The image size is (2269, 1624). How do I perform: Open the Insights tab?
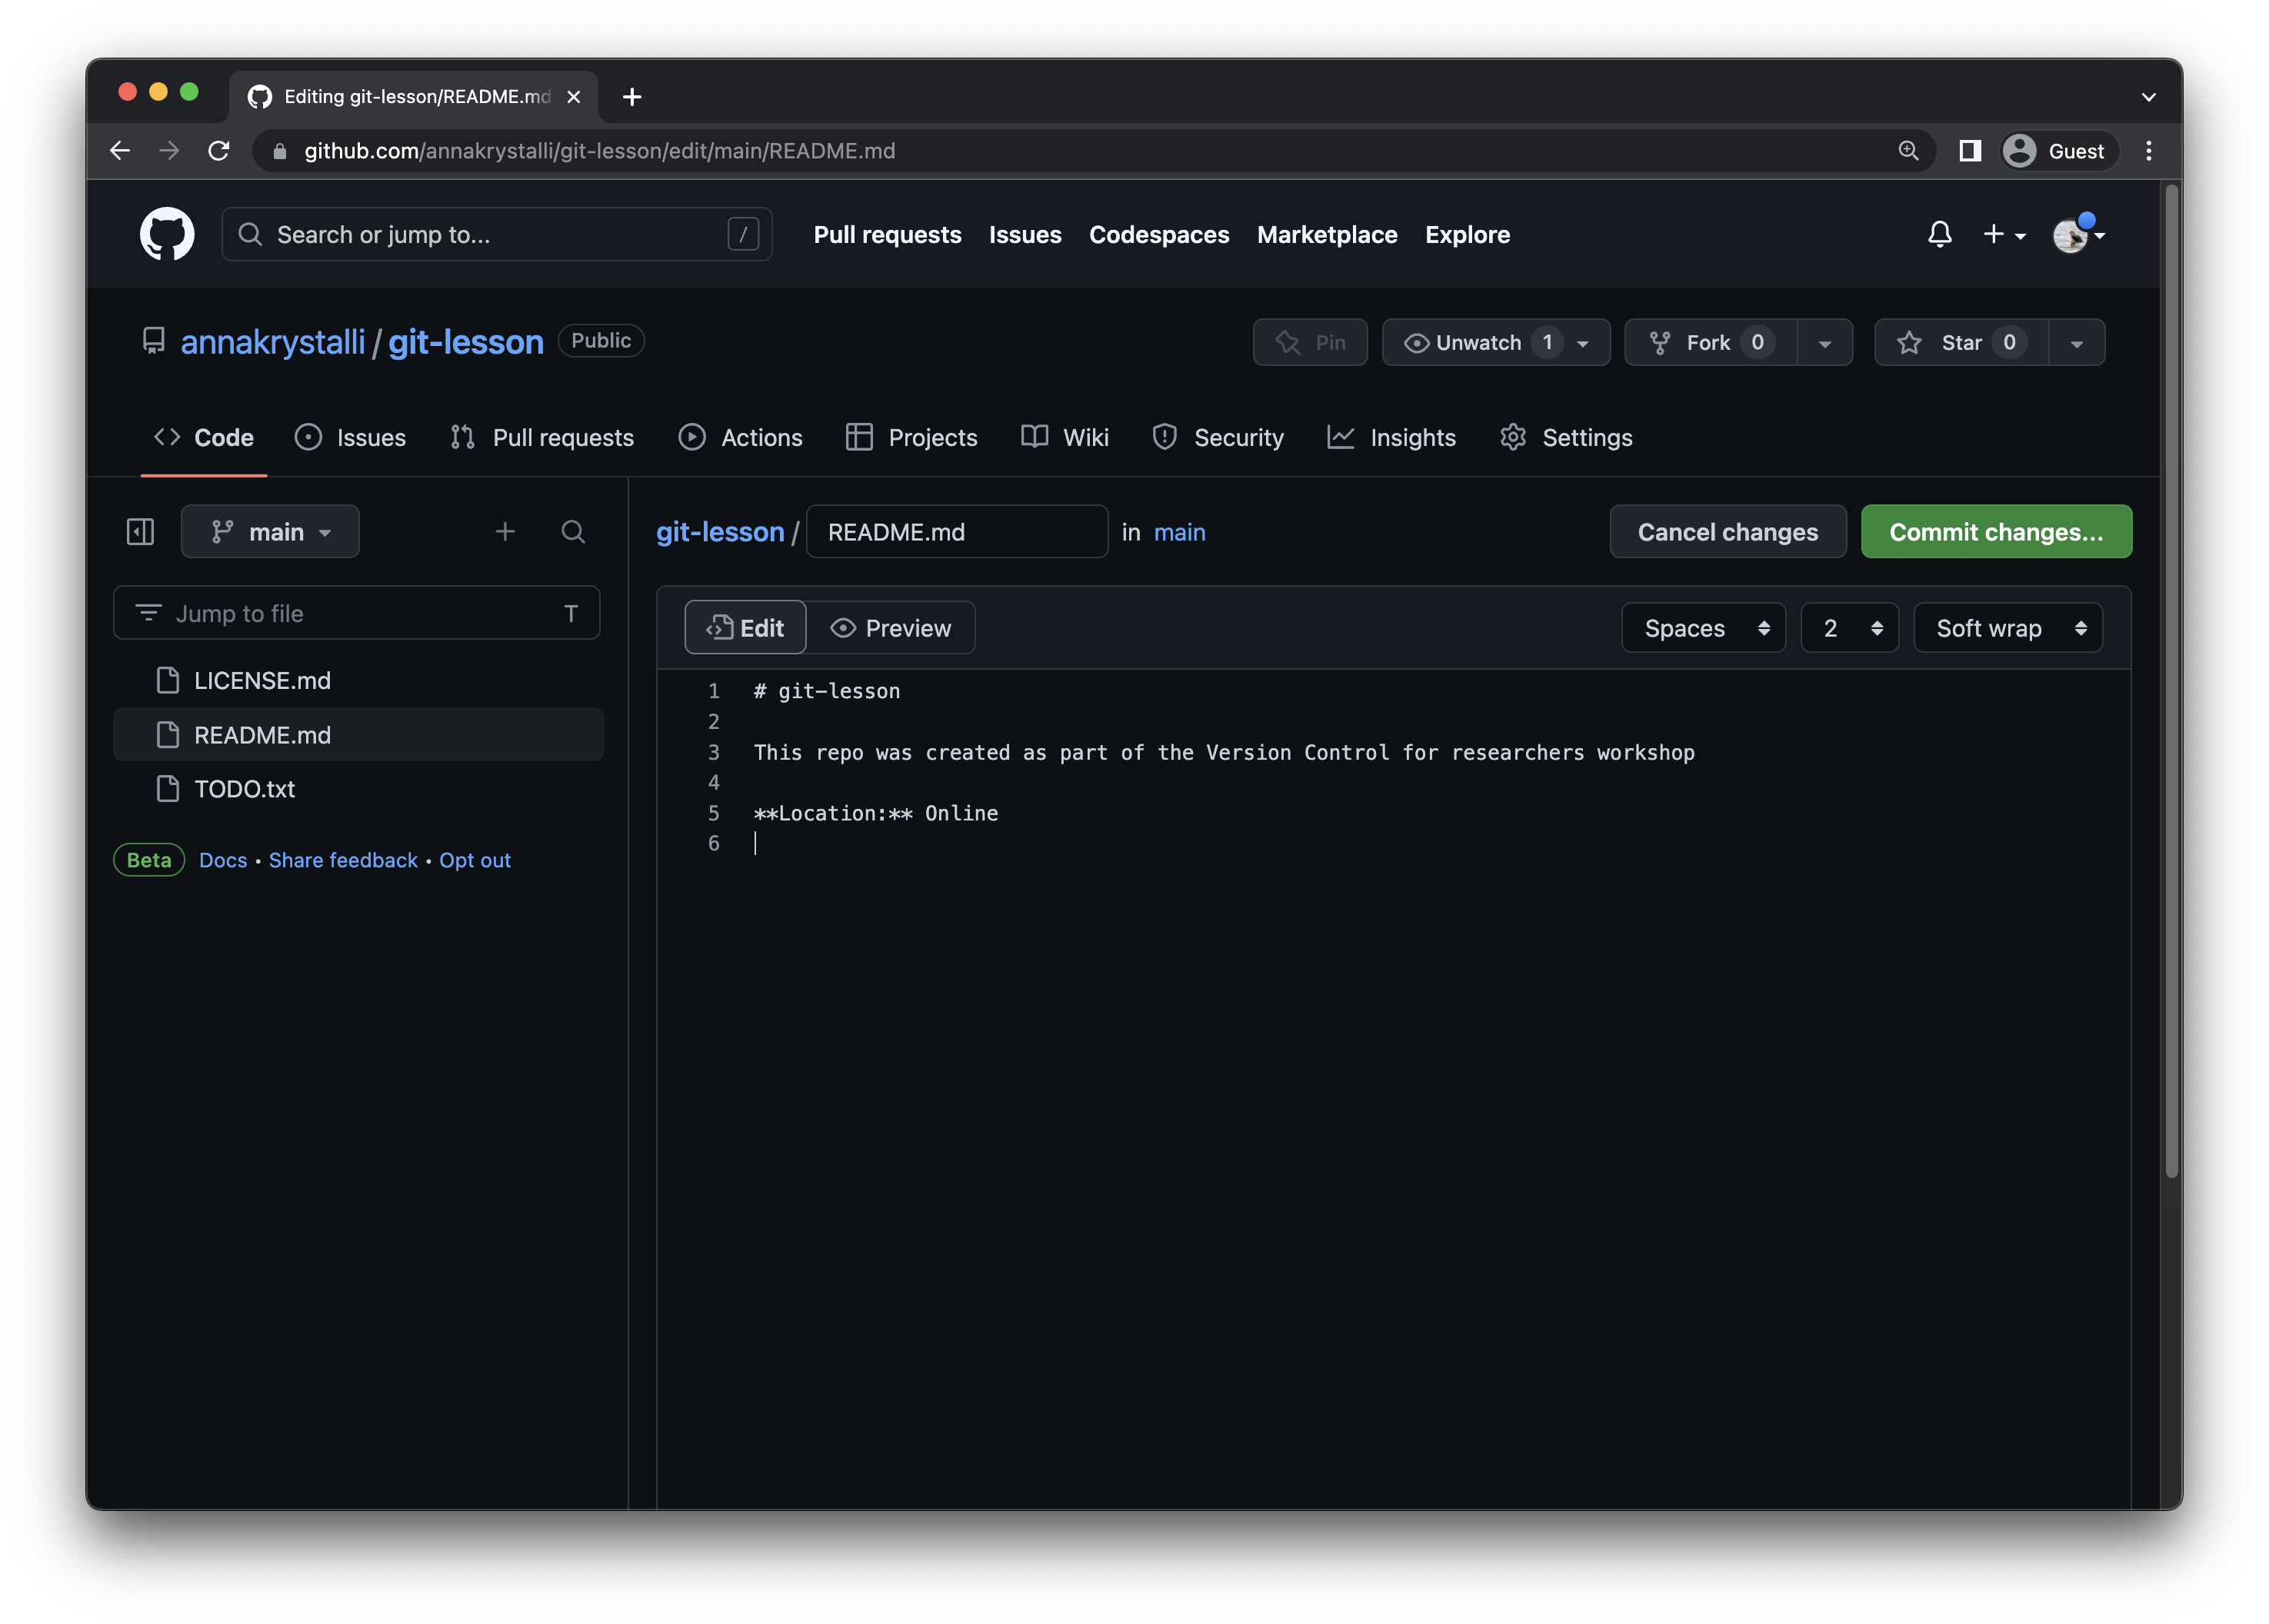click(1390, 437)
